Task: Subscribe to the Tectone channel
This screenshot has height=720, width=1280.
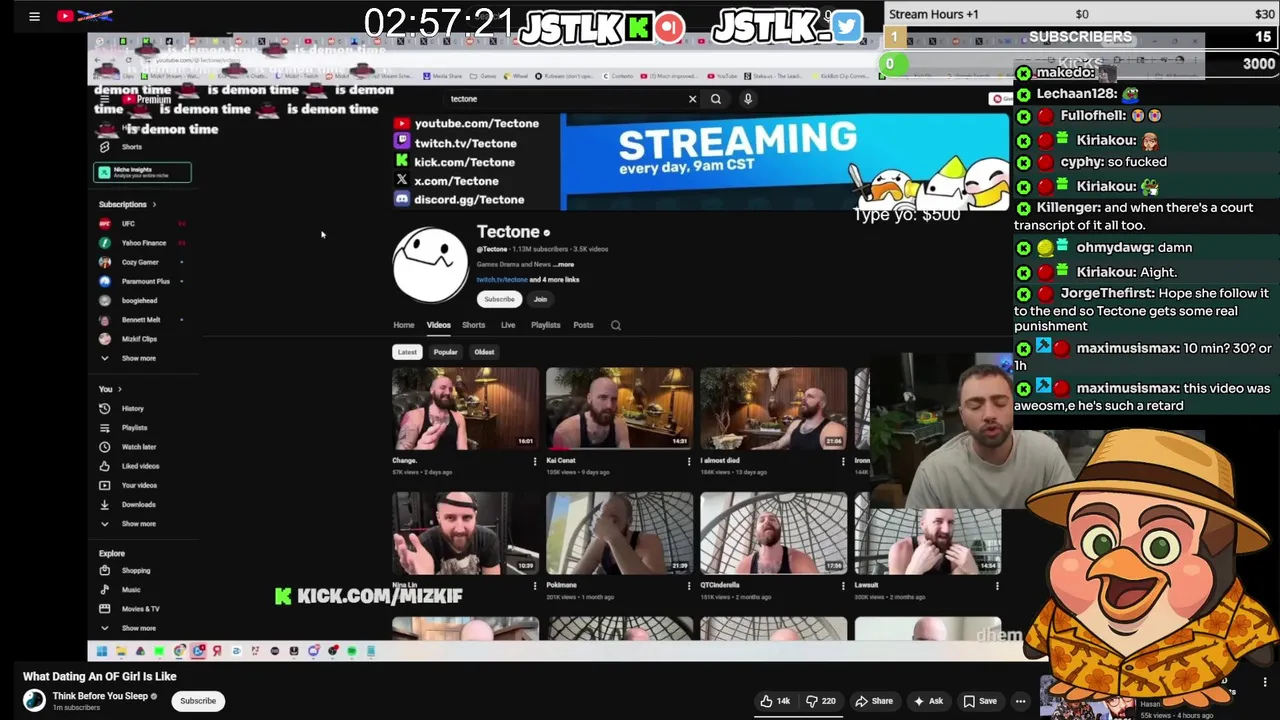Action: 499,299
